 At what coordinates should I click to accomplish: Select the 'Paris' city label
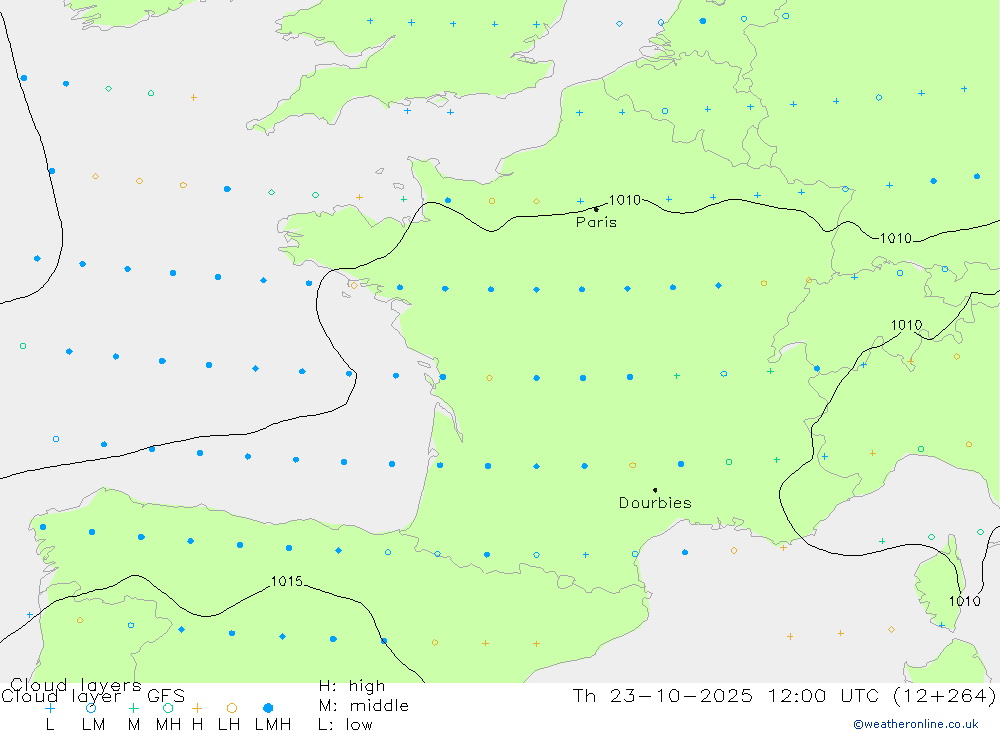pyautogui.click(x=596, y=222)
